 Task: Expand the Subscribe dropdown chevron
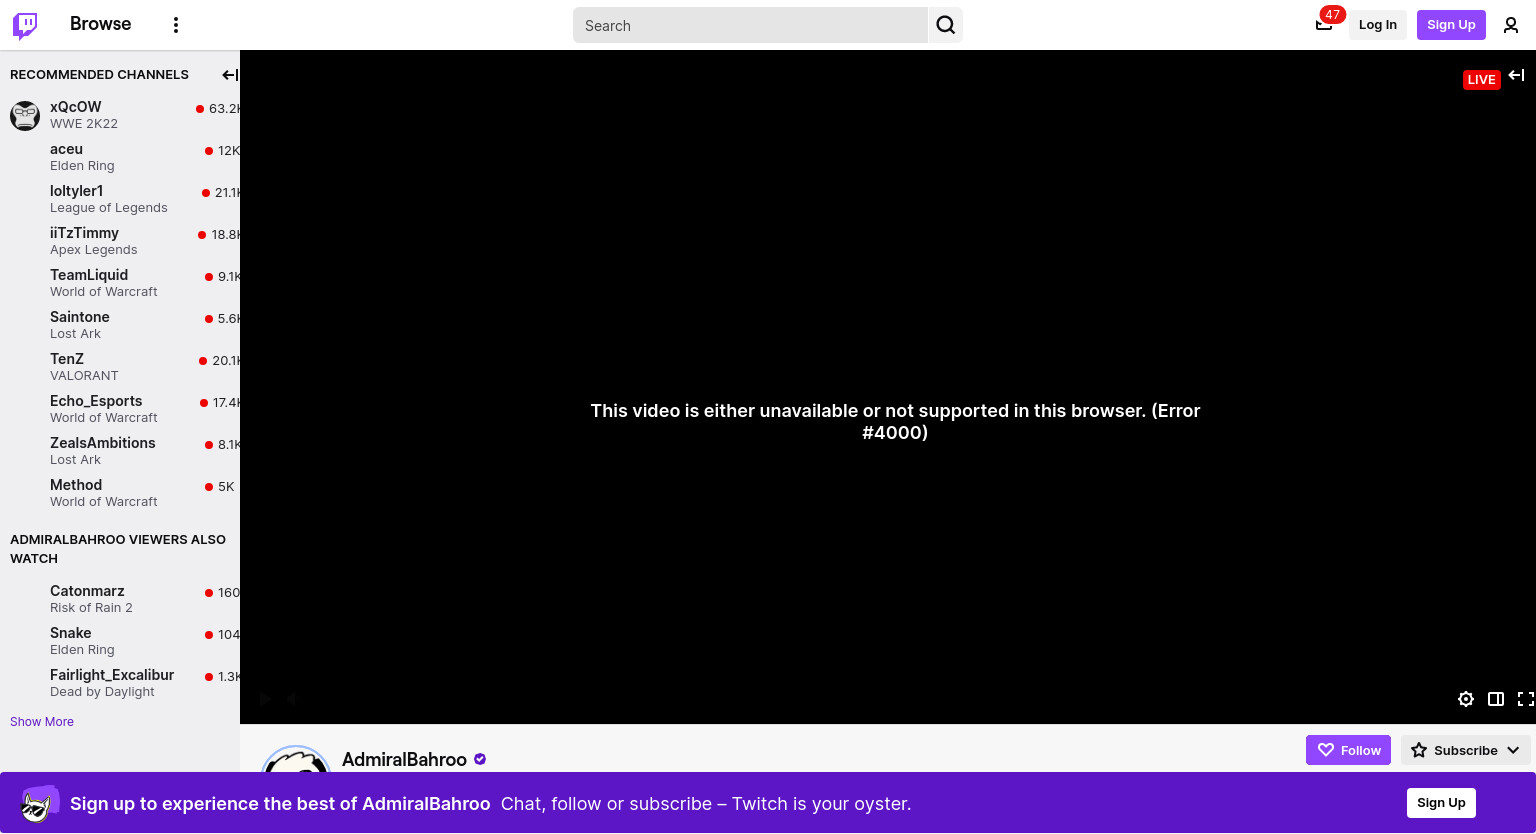[1514, 750]
